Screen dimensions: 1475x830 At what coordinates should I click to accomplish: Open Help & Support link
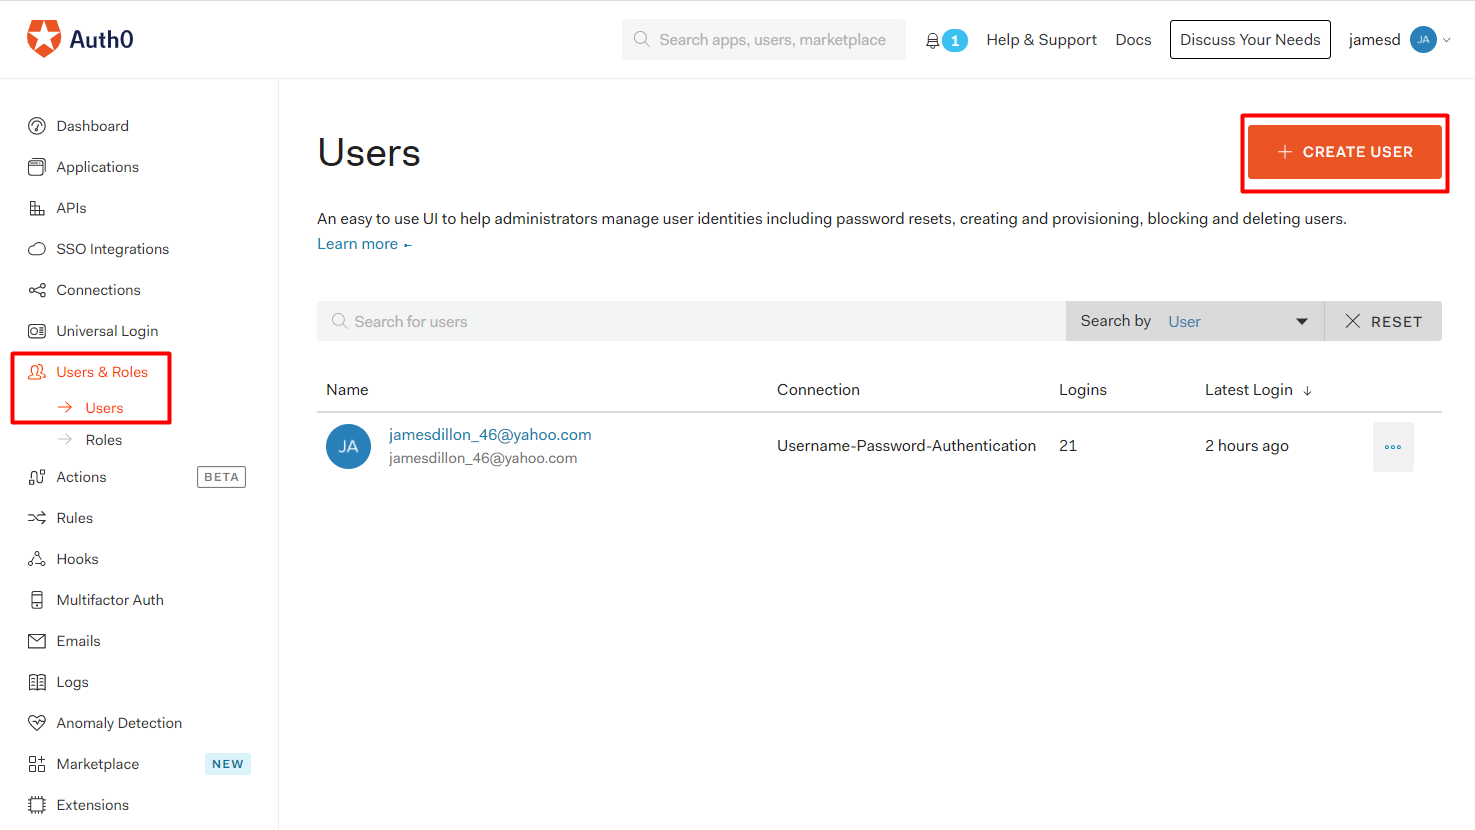pos(1042,40)
